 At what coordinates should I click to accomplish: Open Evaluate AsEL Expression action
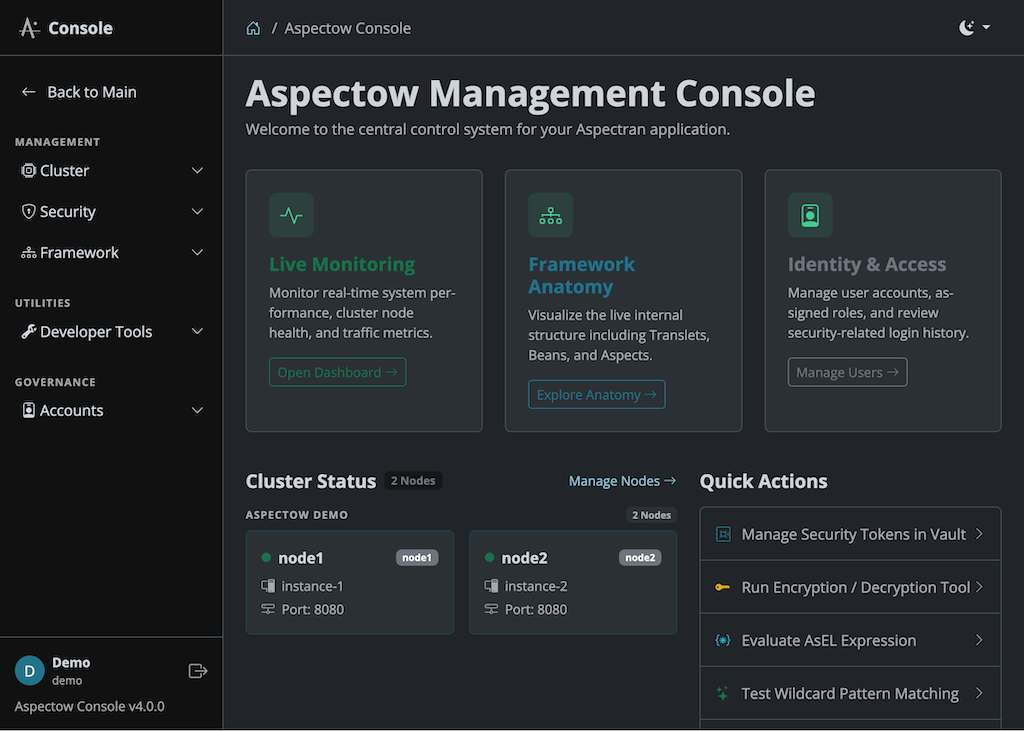pos(850,640)
